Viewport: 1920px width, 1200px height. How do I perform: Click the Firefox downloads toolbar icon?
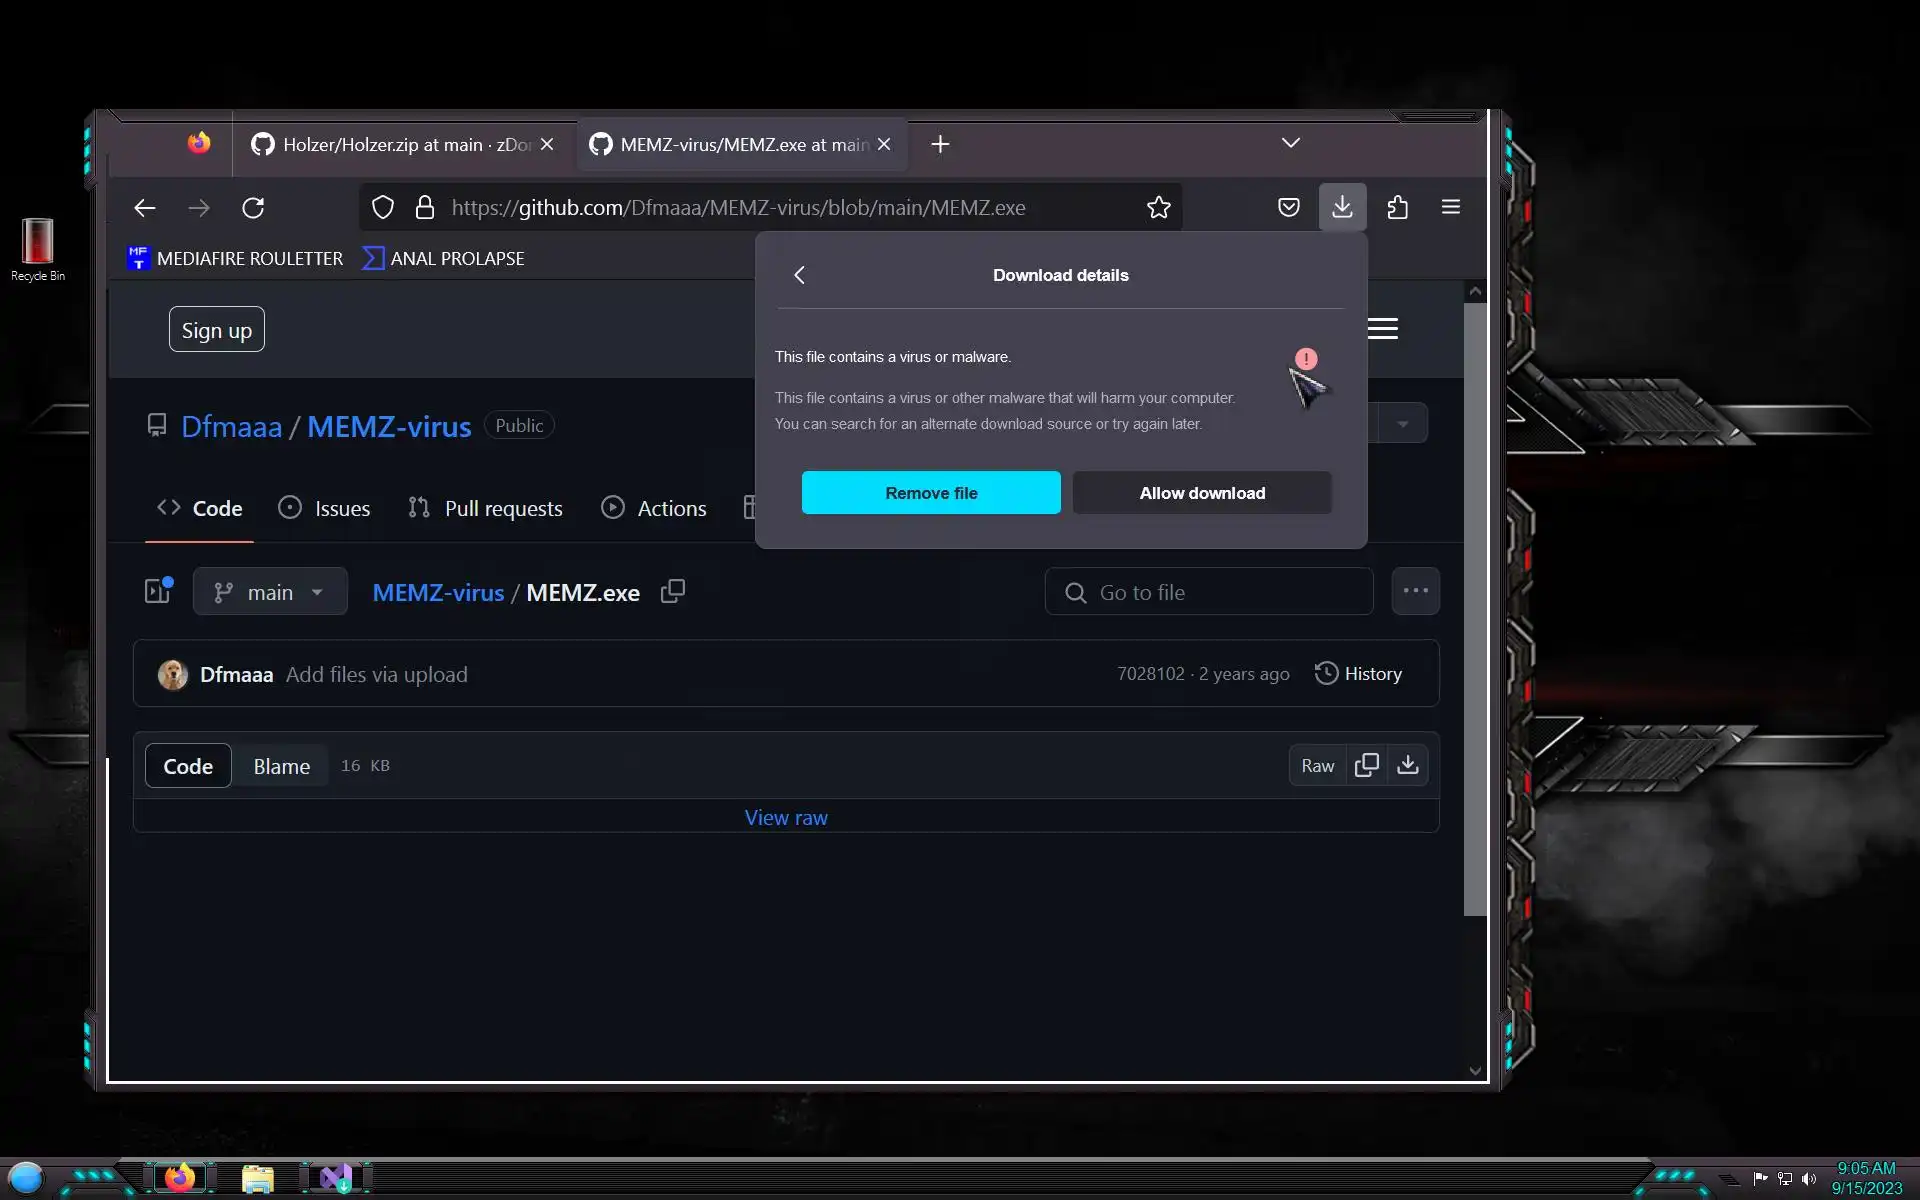tap(1342, 207)
